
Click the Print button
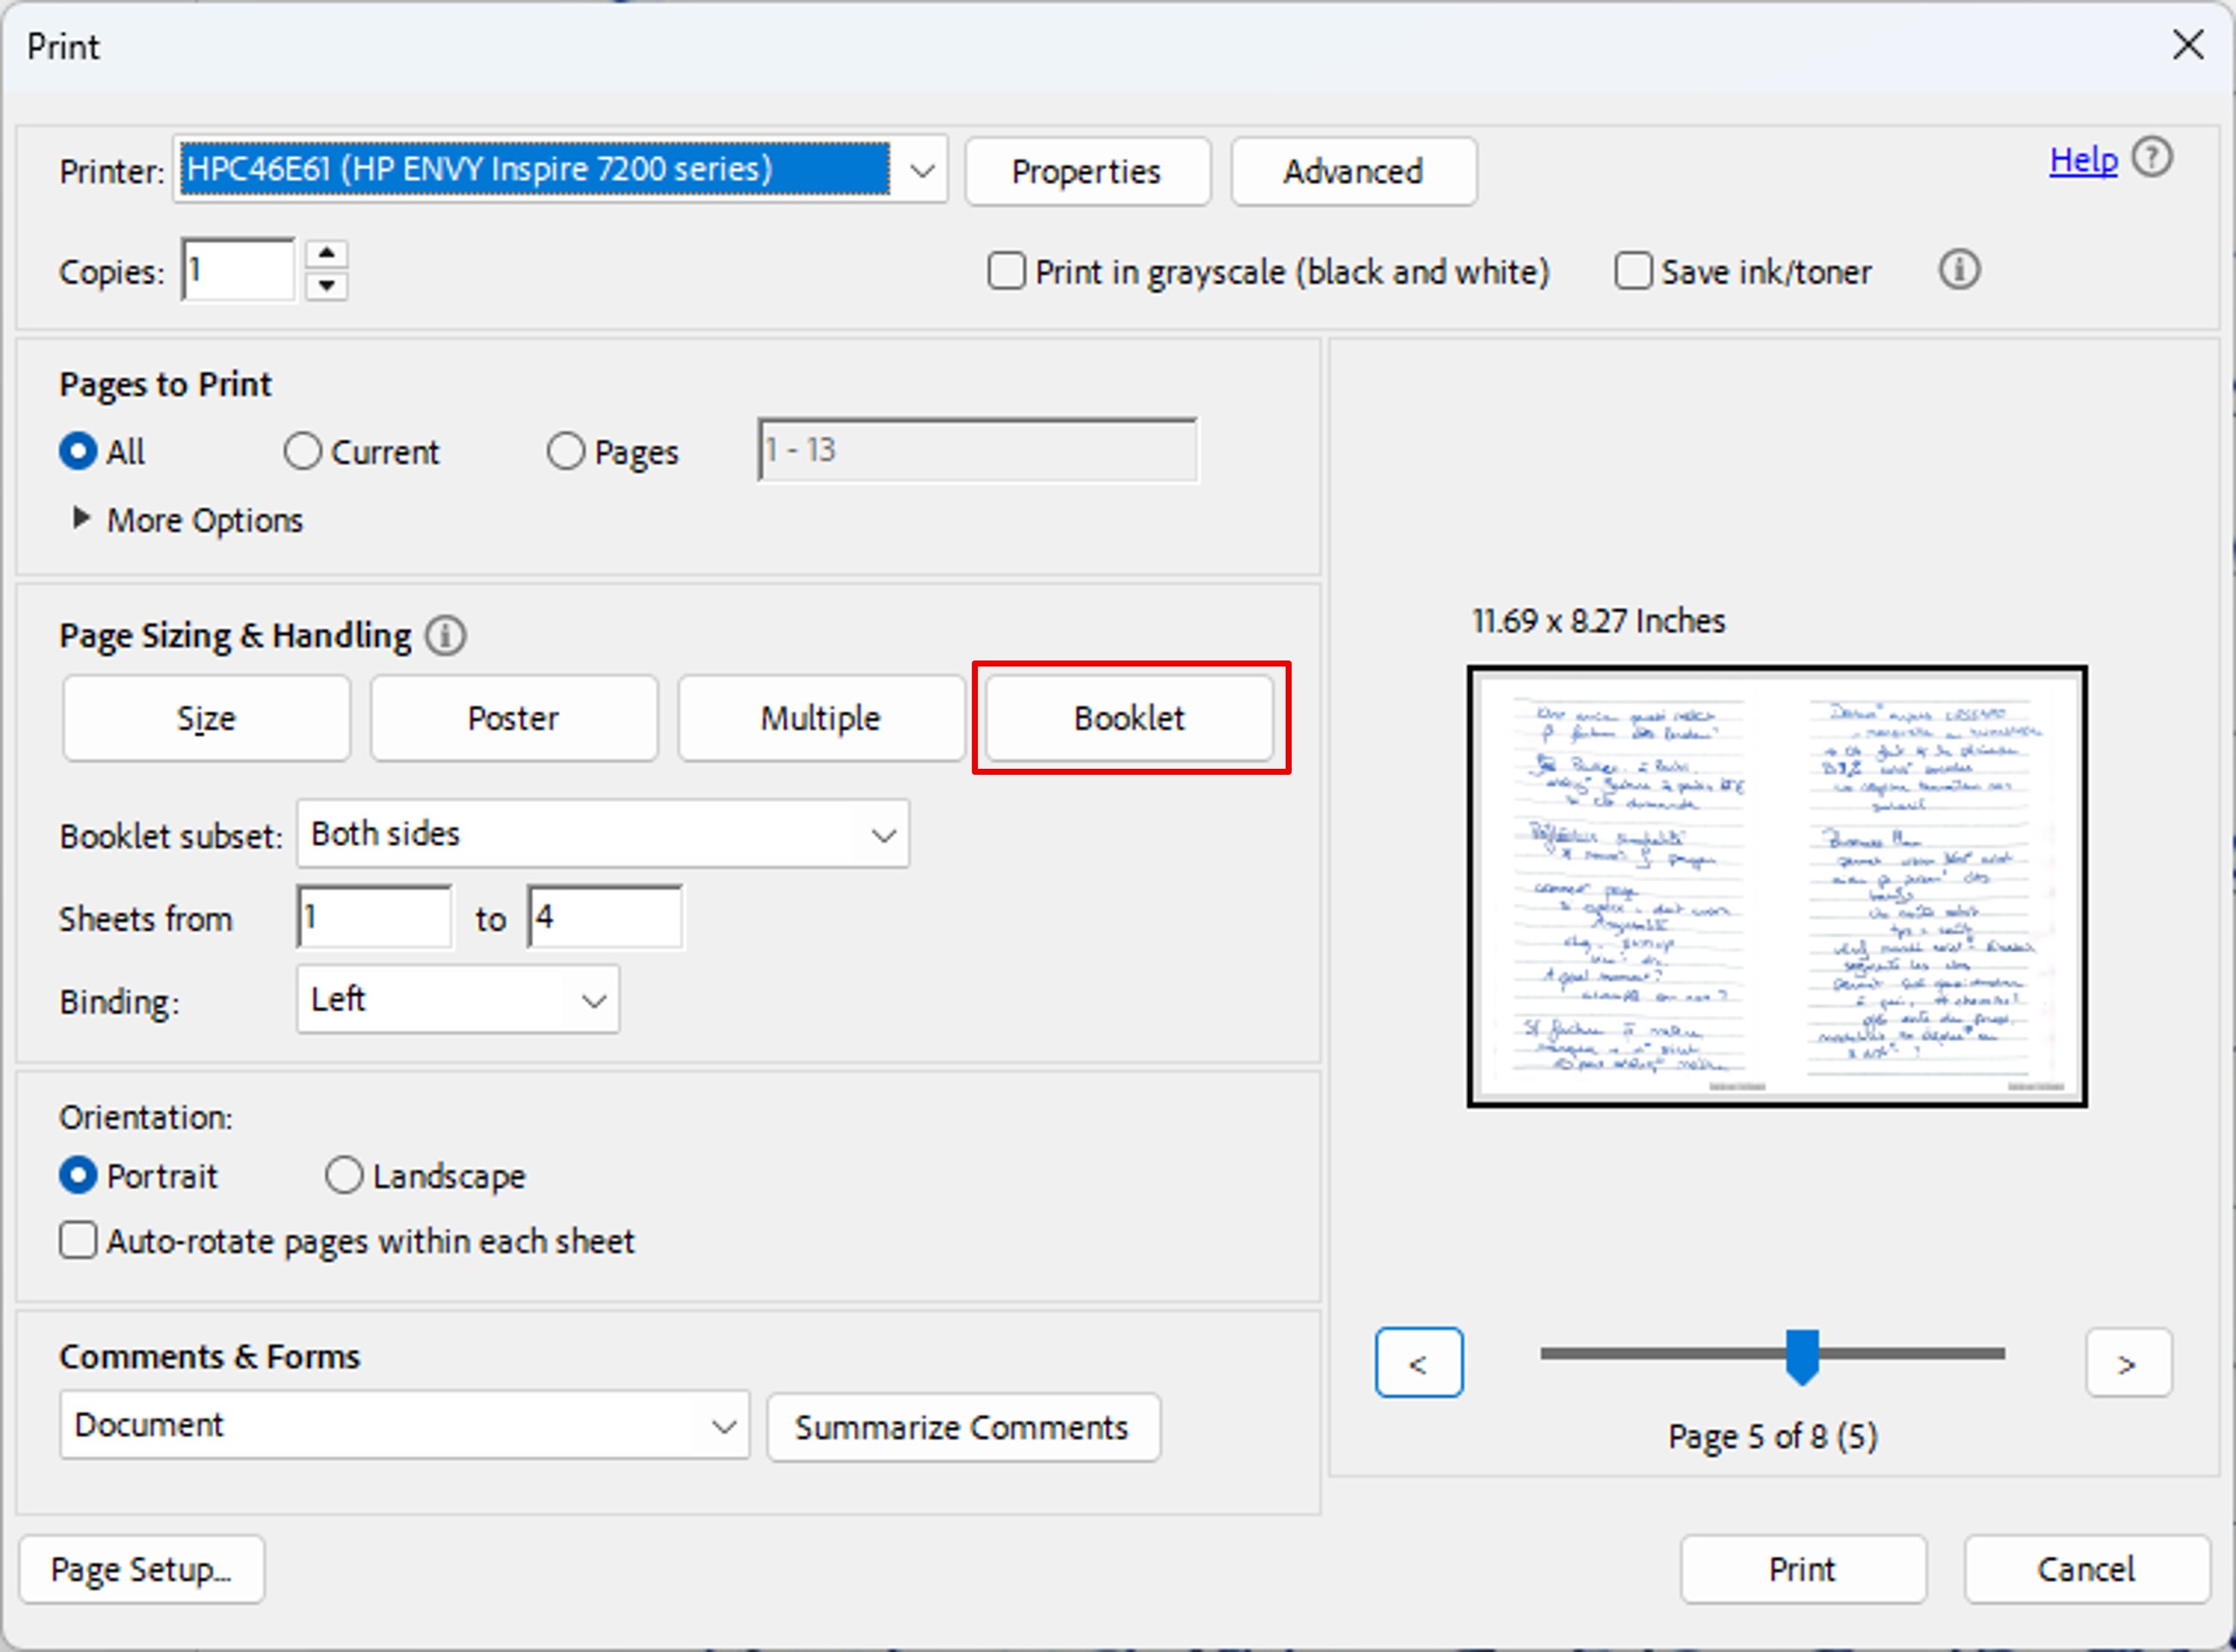(x=1803, y=1570)
